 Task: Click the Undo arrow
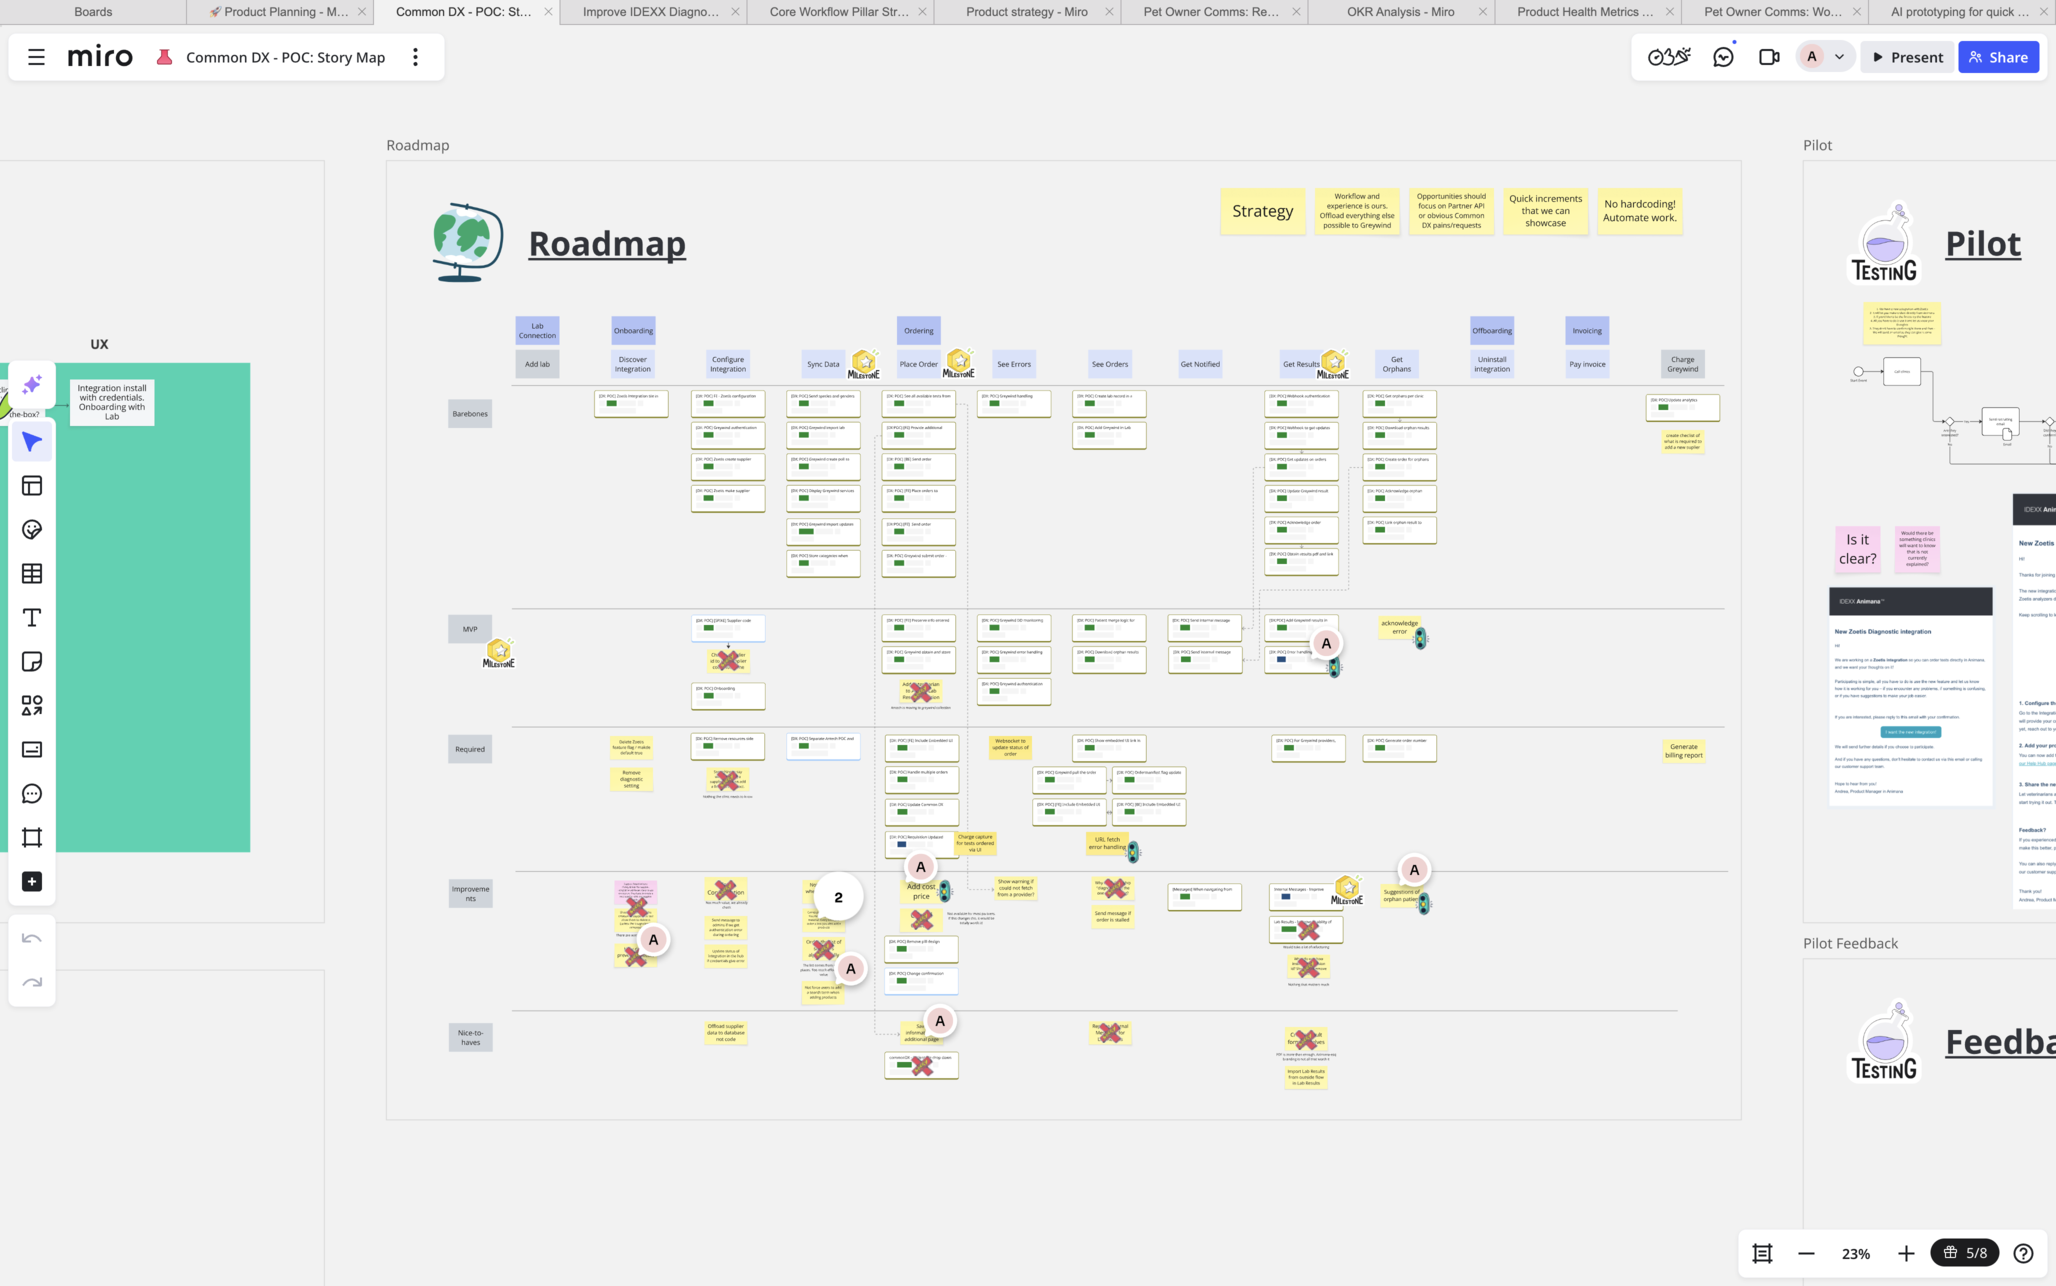tap(32, 939)
